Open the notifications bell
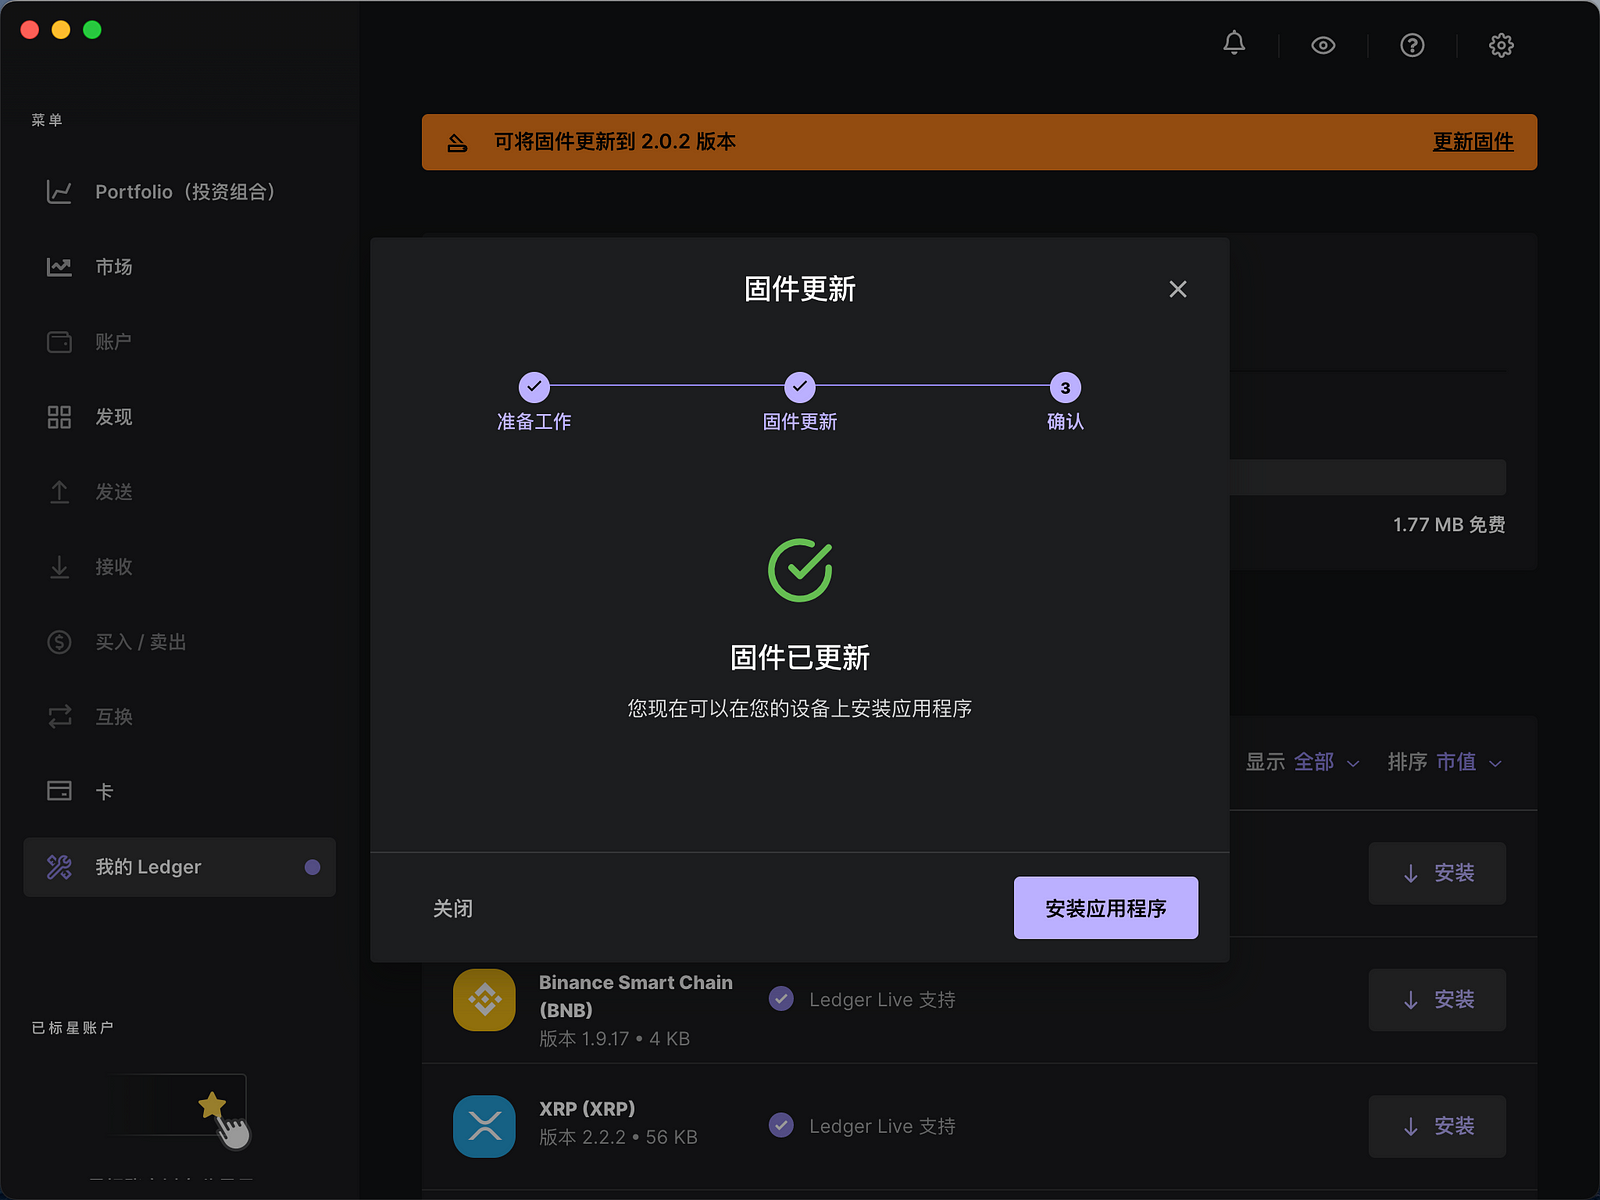The height and width of the screenshot is (1200, 1600). [1234, 44]
